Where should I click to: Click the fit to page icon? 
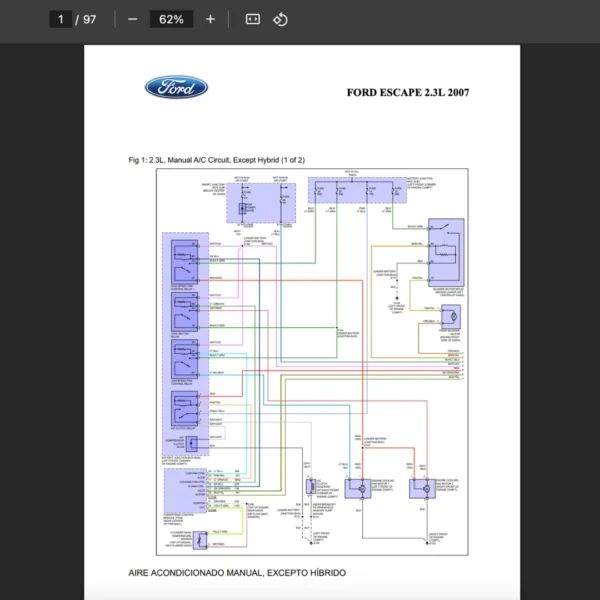253,19
